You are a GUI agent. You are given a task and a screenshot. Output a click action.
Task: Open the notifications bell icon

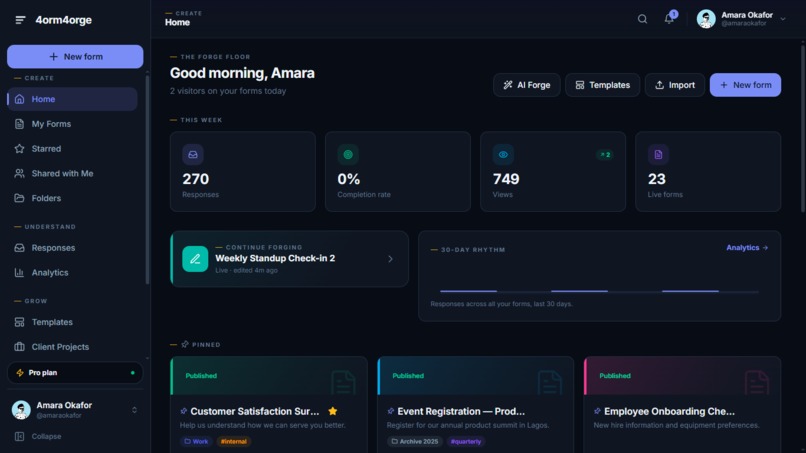click(x=669, y=19)
